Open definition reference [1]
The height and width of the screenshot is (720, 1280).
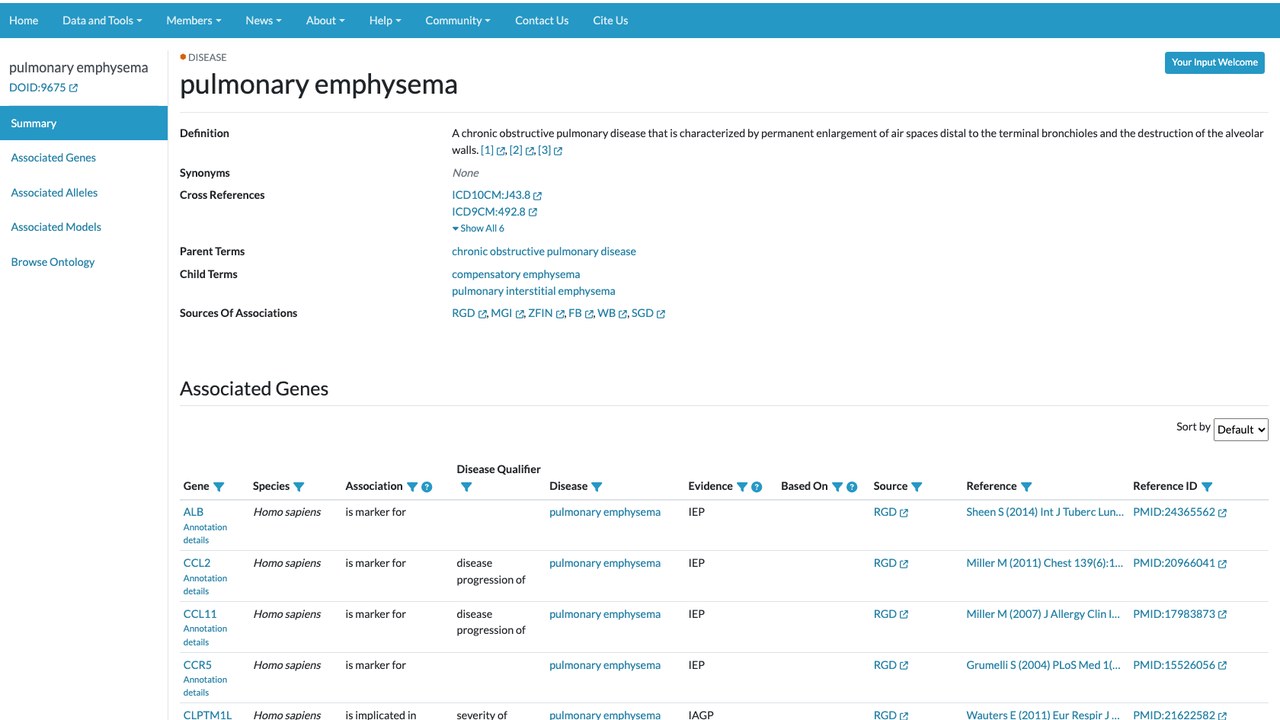coord(493,150)
